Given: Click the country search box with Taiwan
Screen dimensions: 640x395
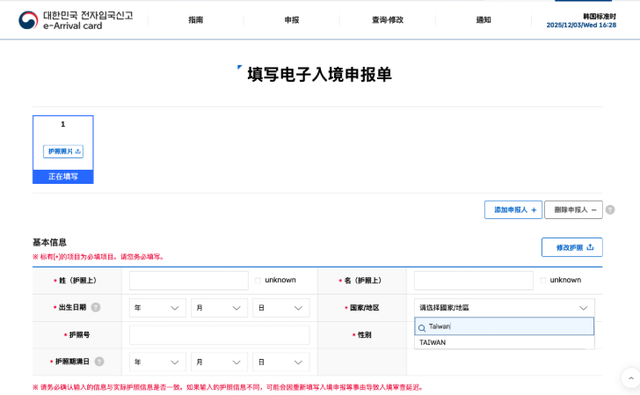Looking at the screenshot, I should point(504,326).
